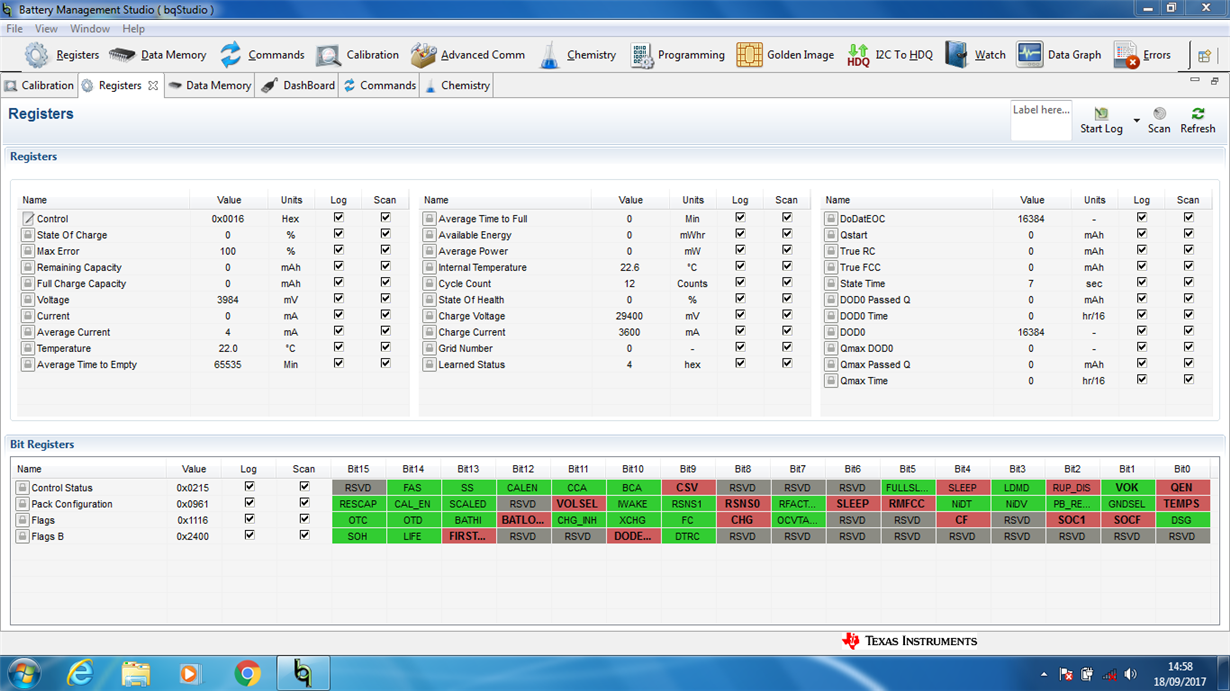This screenshot has height=691, width=1230.
Task: Open the Registers toolbar icon
Action: pyautogui.click(x=37, y=55)
